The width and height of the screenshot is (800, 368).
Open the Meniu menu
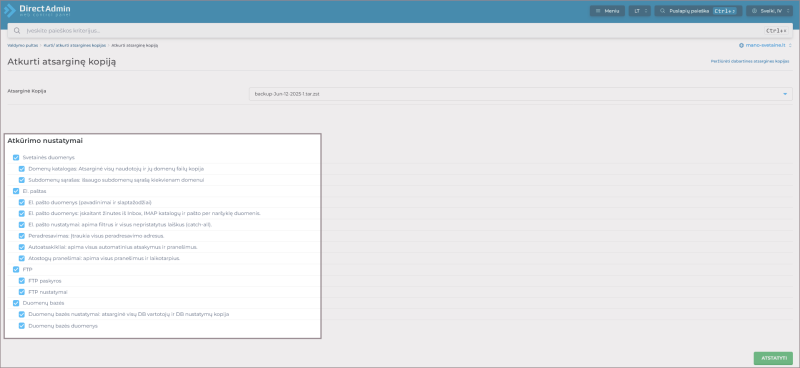(607, 11)
